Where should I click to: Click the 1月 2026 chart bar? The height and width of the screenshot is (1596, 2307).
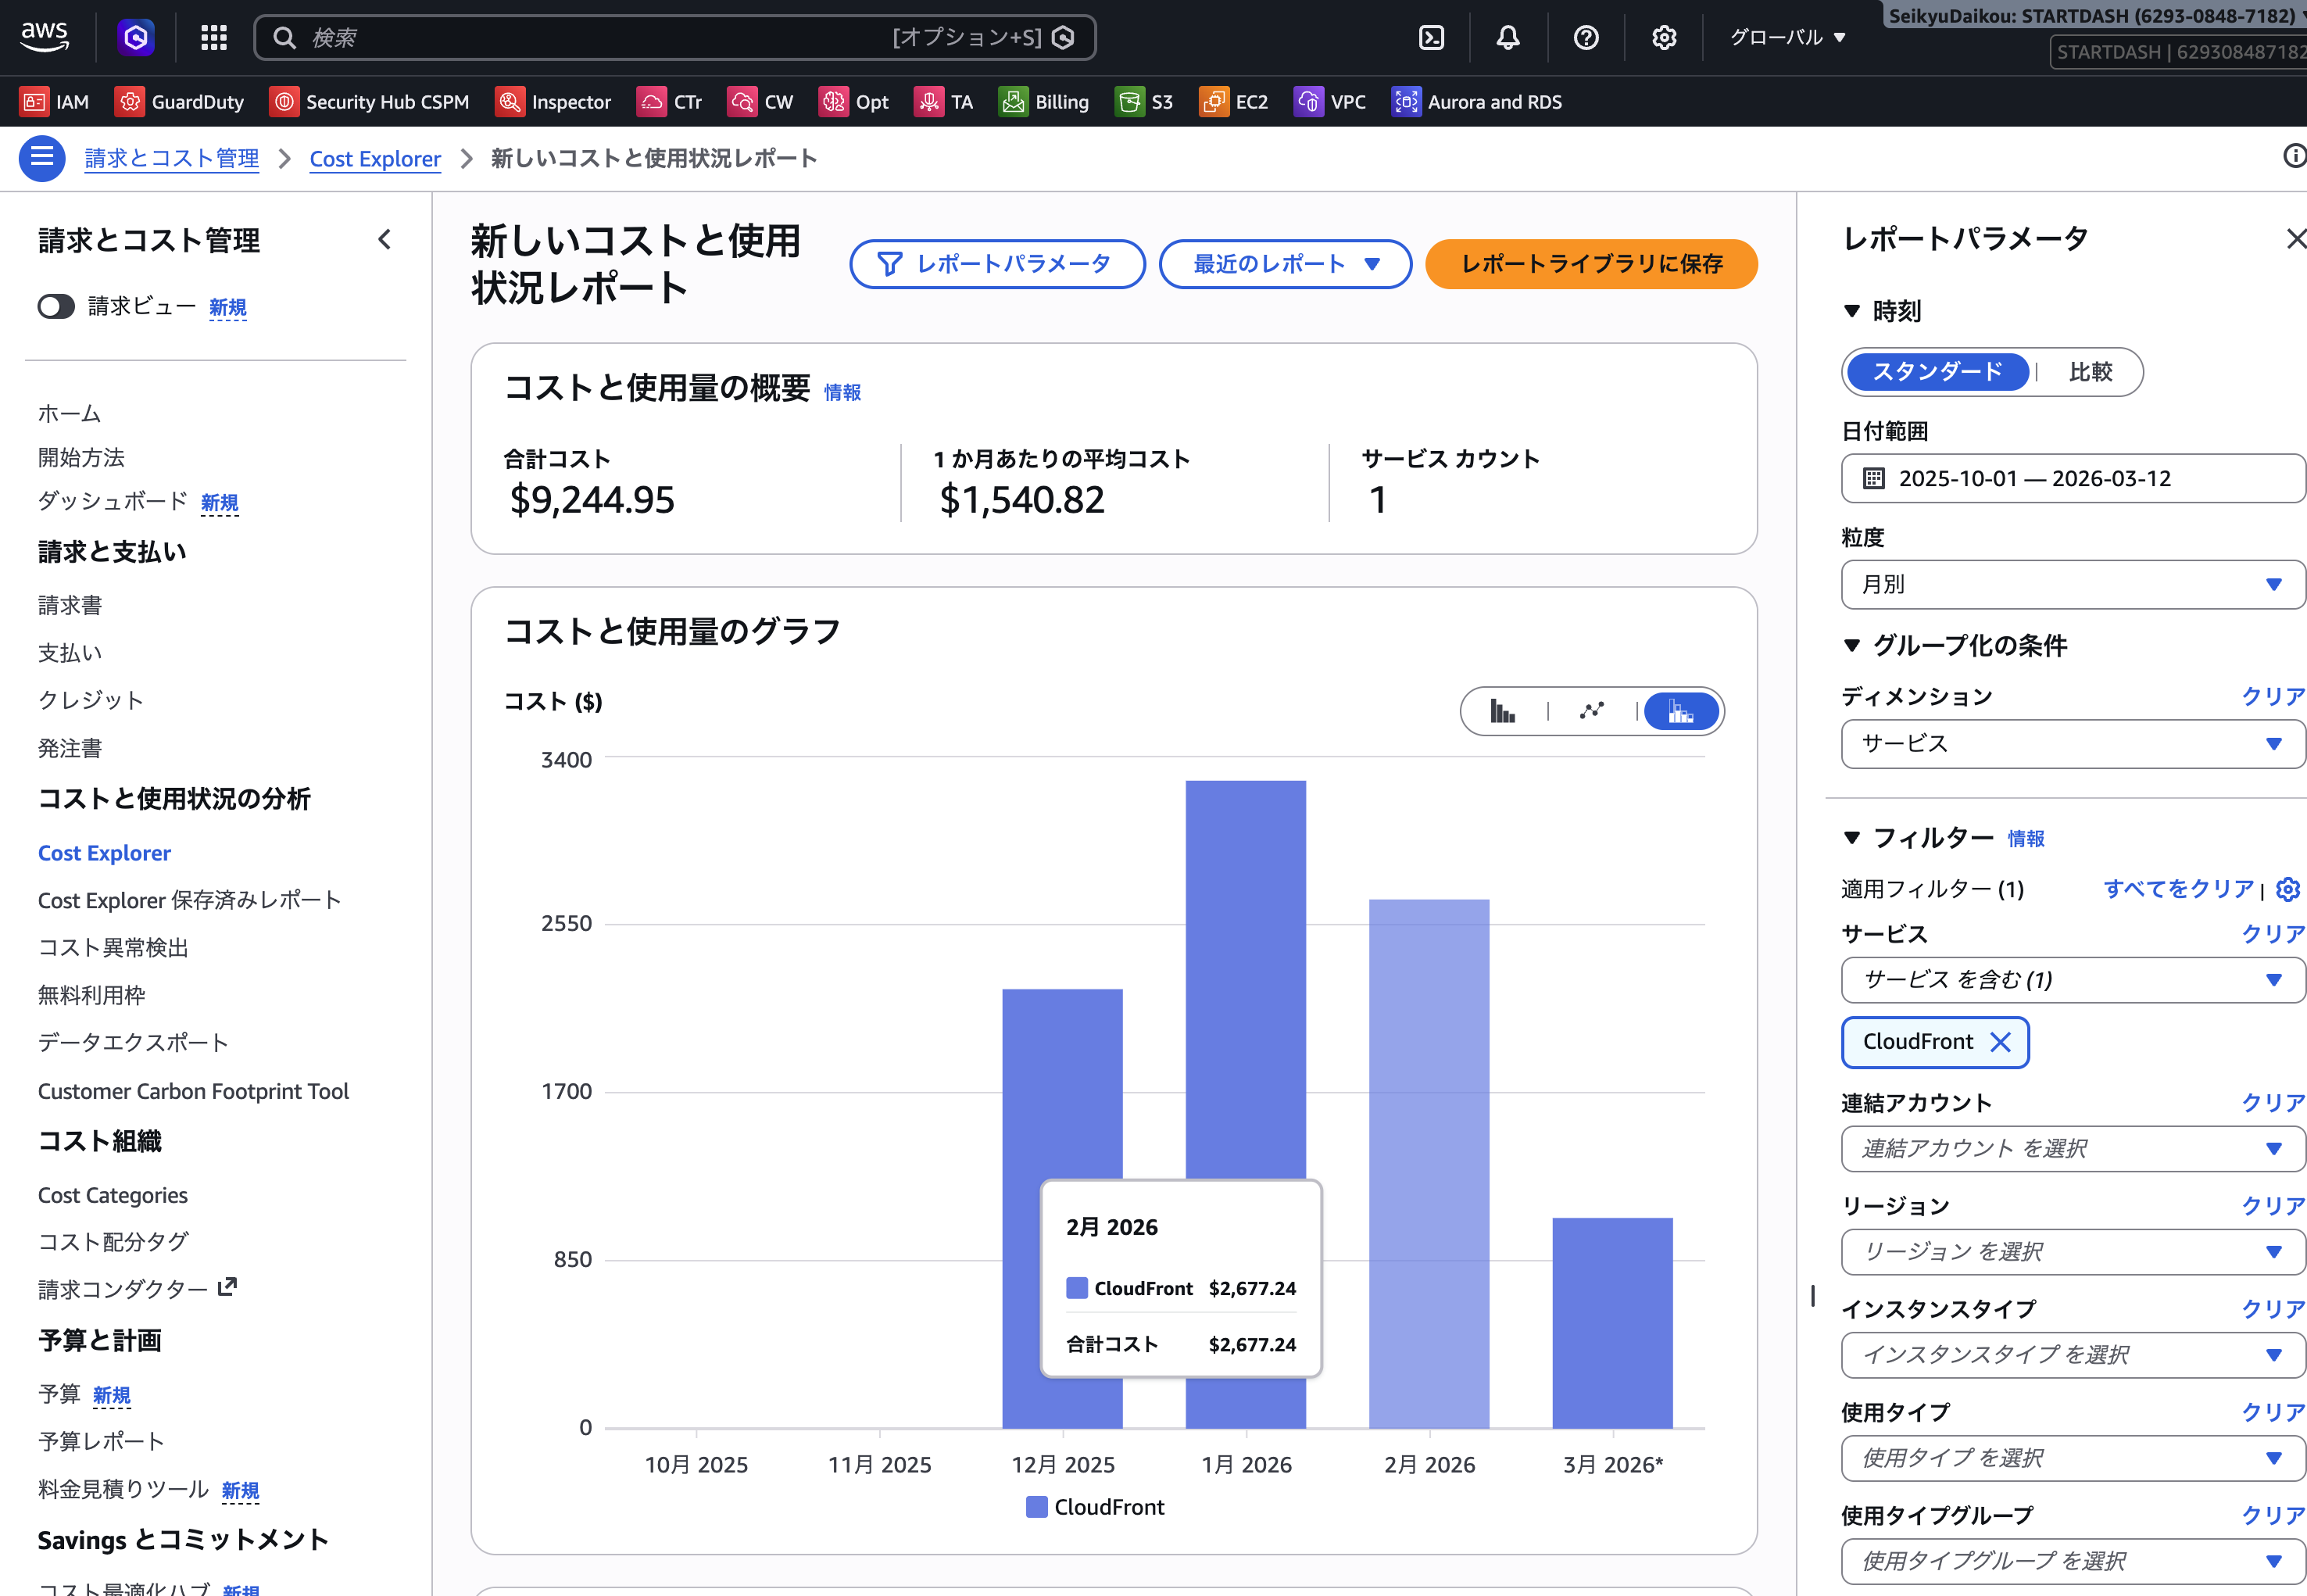[1246, 1104]
